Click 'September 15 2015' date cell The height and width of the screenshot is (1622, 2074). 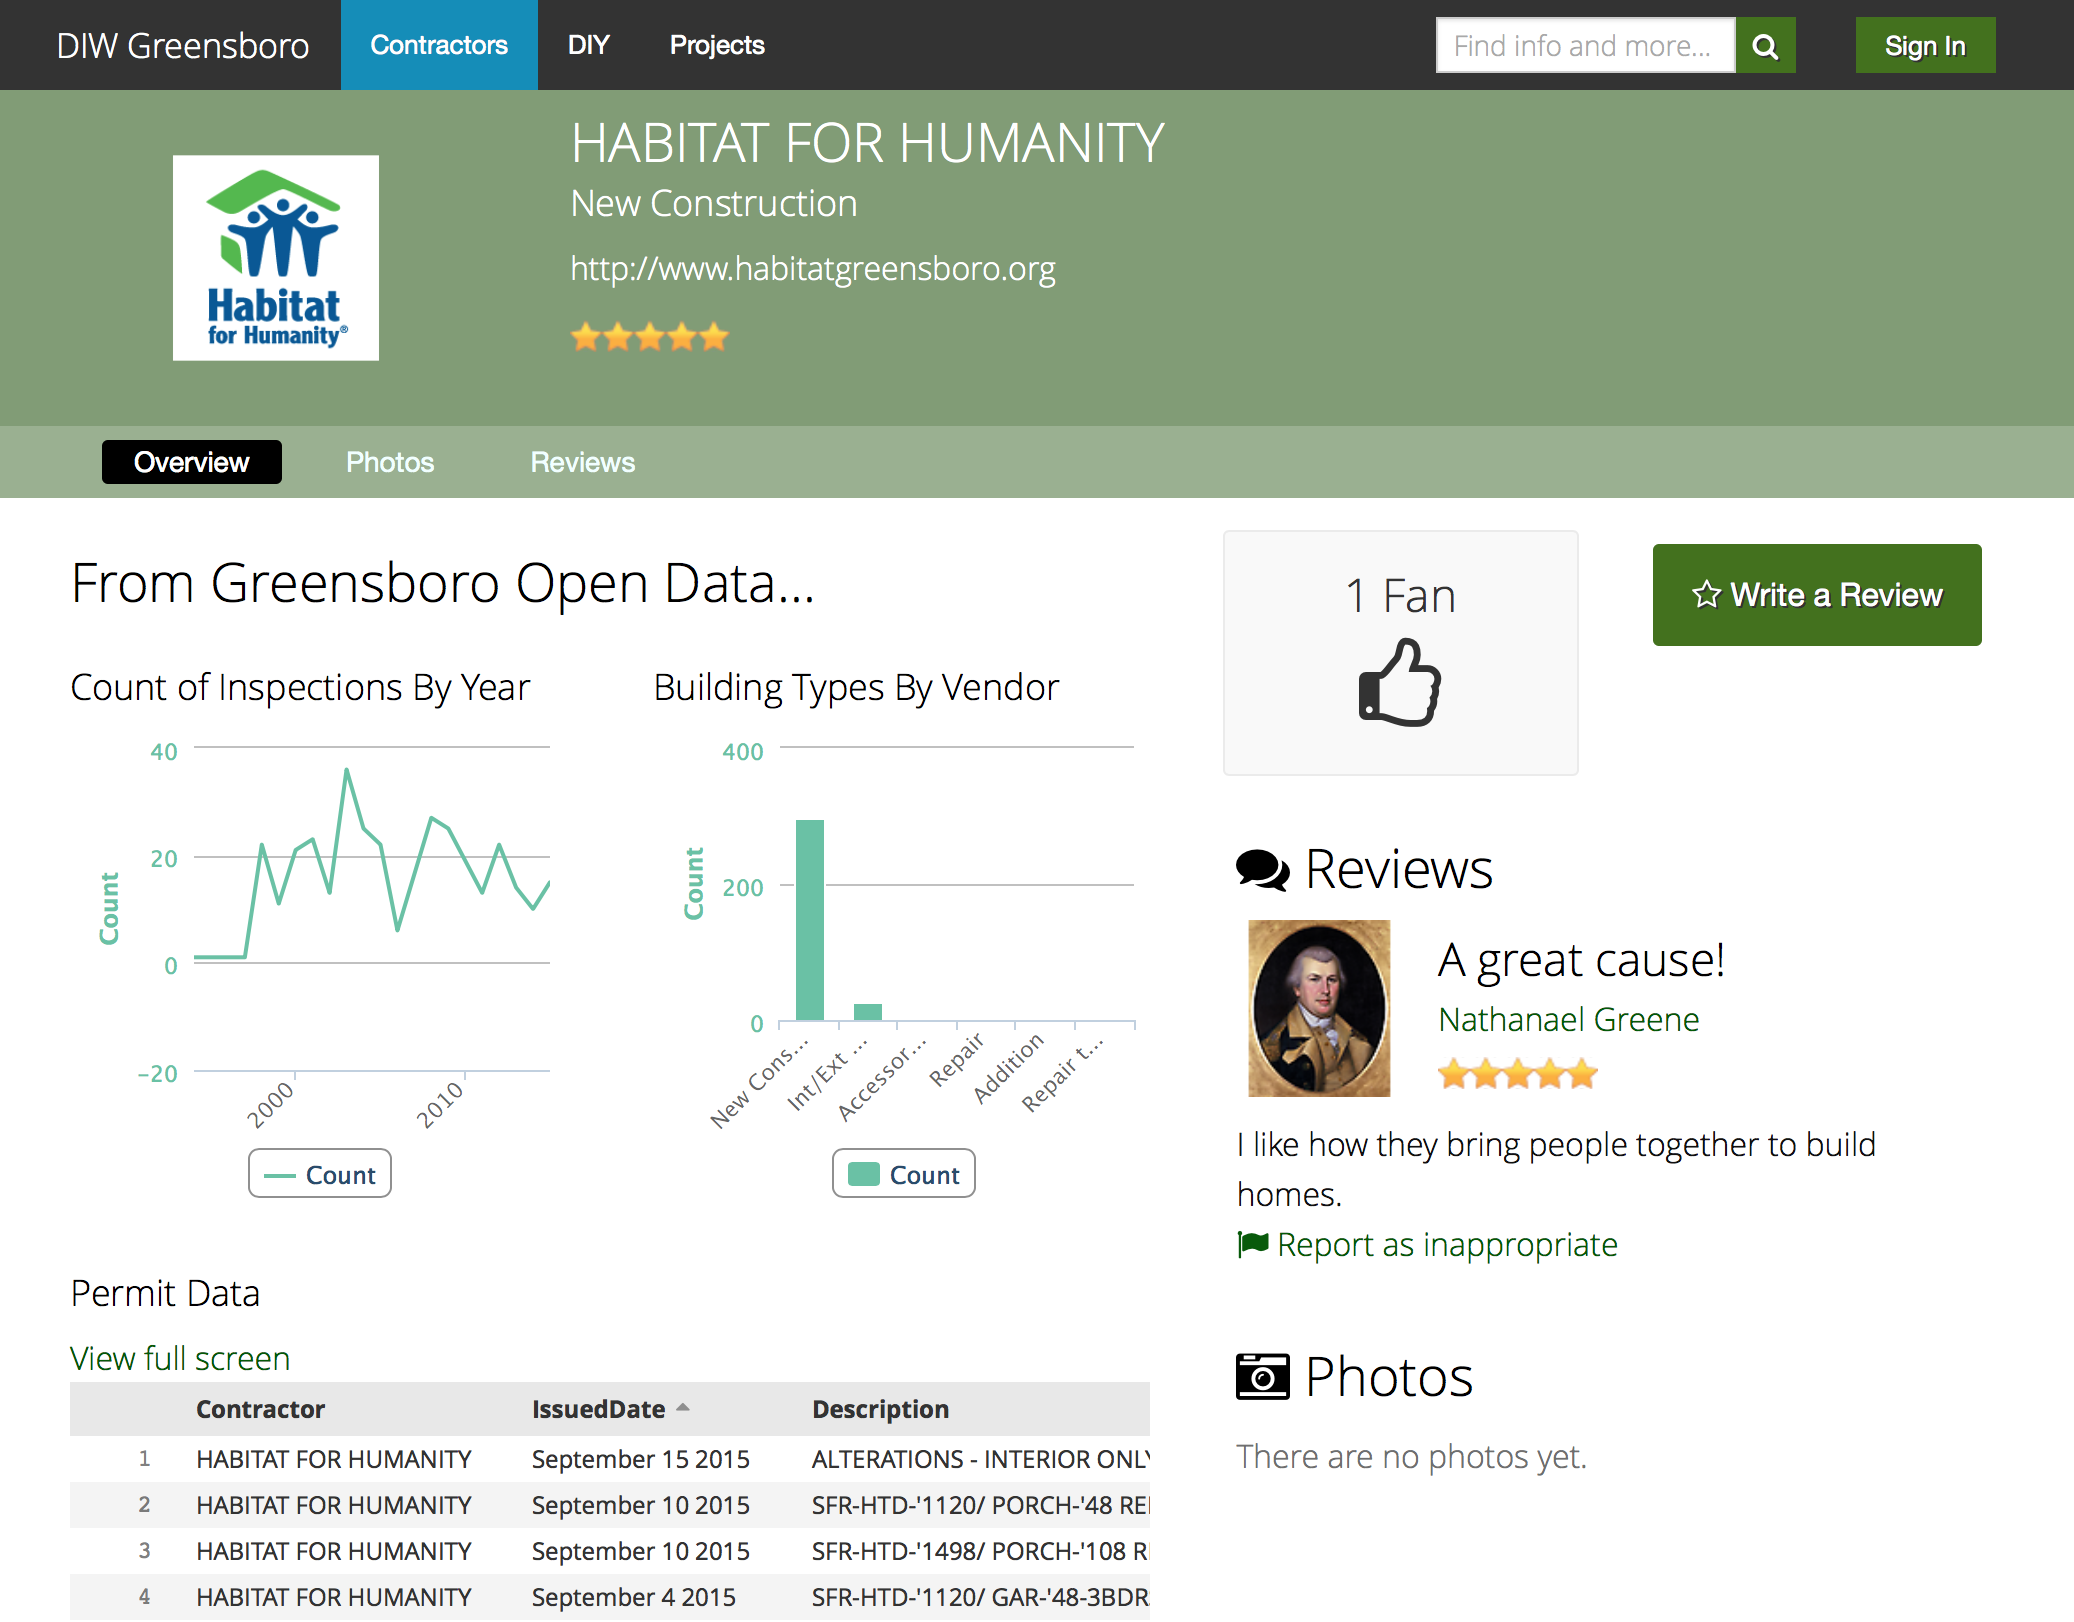(x=641, y=1459)
